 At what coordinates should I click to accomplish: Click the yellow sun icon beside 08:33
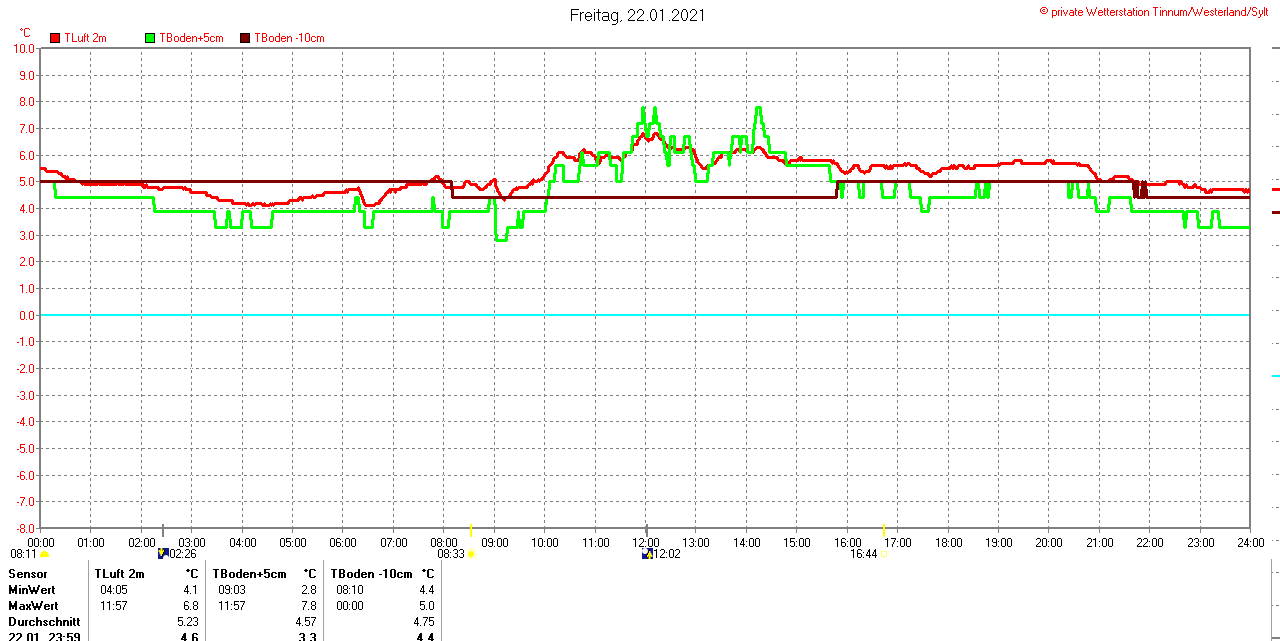471,554
